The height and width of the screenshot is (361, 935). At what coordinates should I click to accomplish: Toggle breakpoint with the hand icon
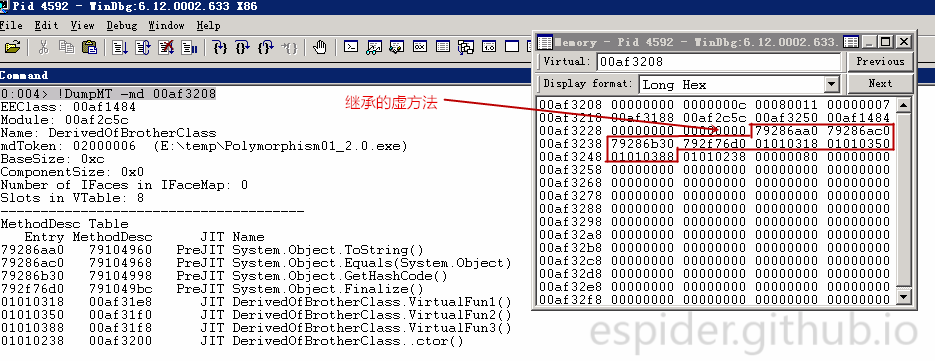pos(320,47)
